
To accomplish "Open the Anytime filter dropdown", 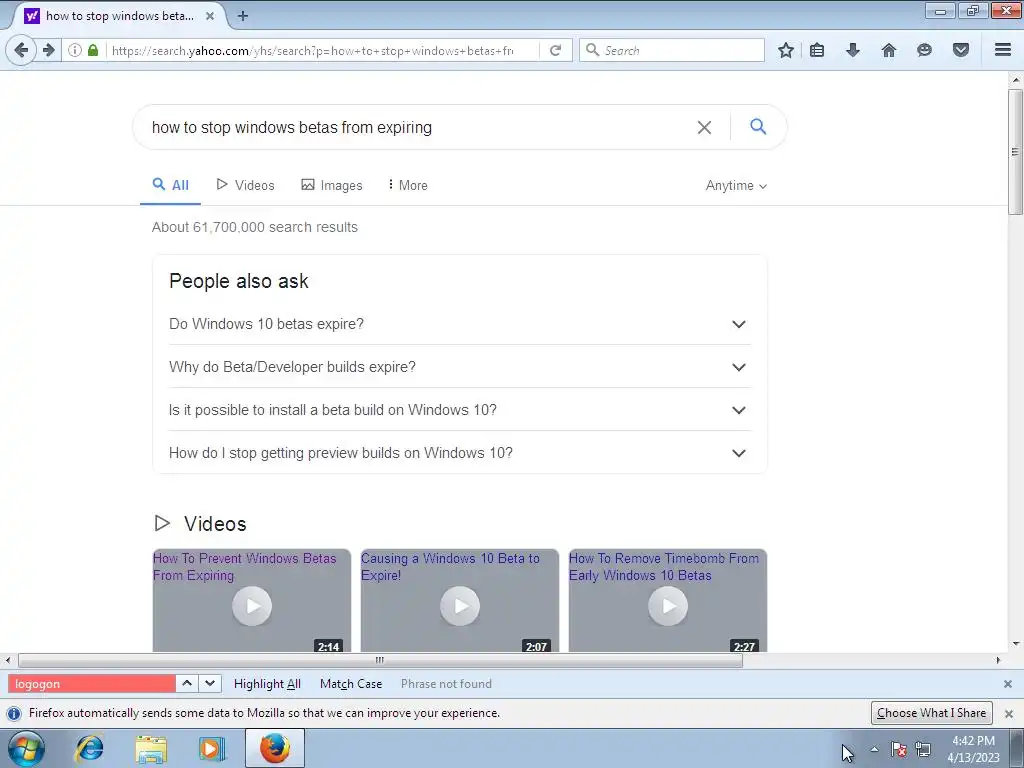I will [x=736, y=185].
